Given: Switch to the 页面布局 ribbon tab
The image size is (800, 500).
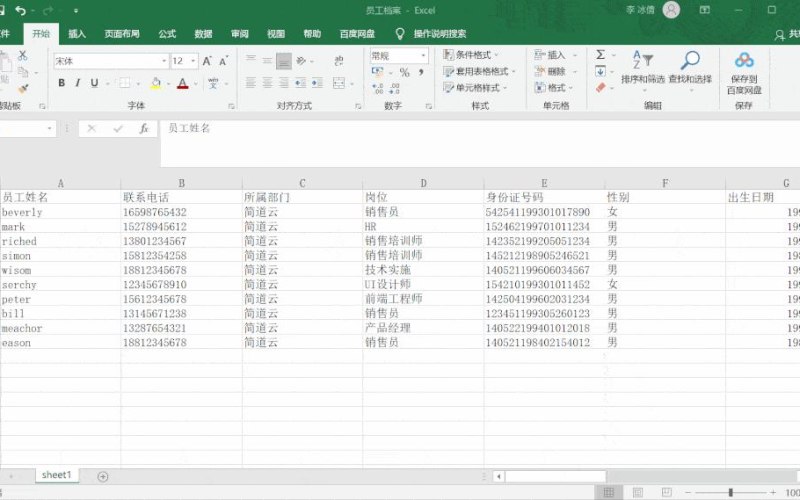Looking at the screenshot, I should click(122, 34).
